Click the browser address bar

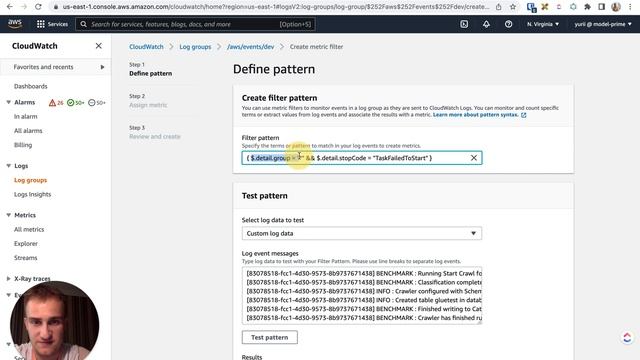(x=276, y=7)
